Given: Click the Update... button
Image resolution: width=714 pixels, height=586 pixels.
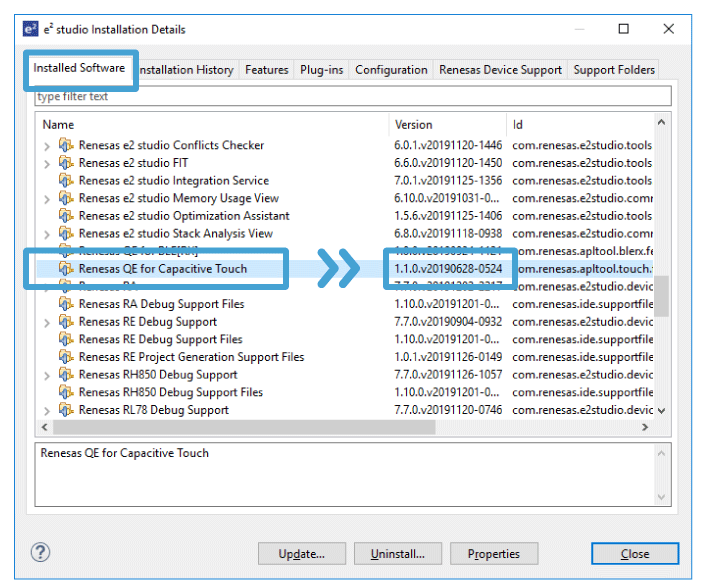Looking at the screenshot, I should (x=302, y=554).
